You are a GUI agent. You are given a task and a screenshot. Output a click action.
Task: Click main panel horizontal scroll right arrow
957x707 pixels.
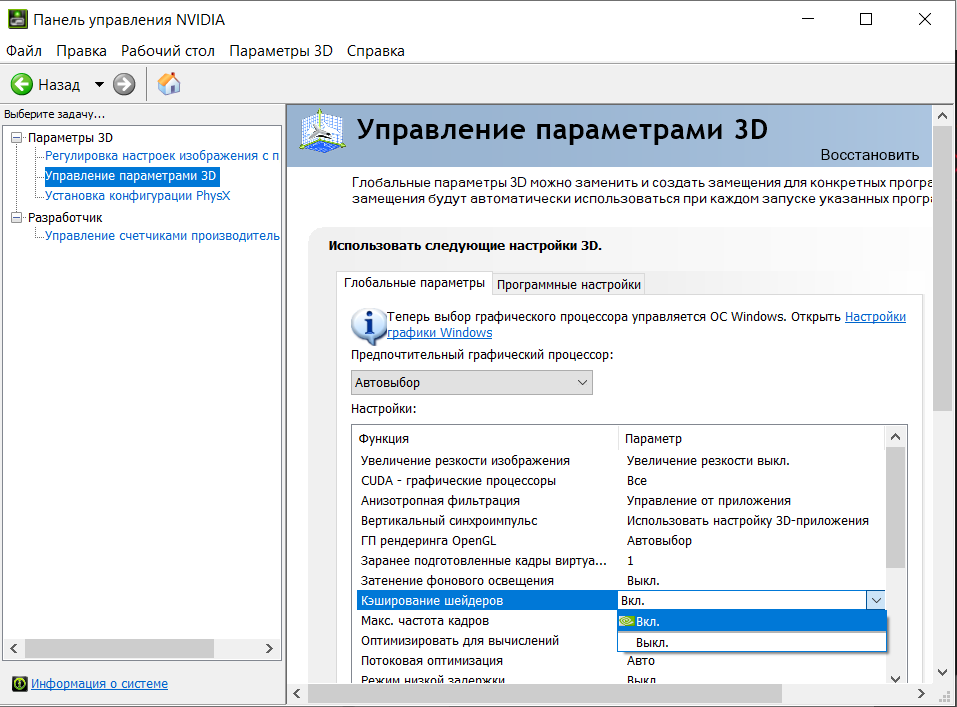coord(921,694)
